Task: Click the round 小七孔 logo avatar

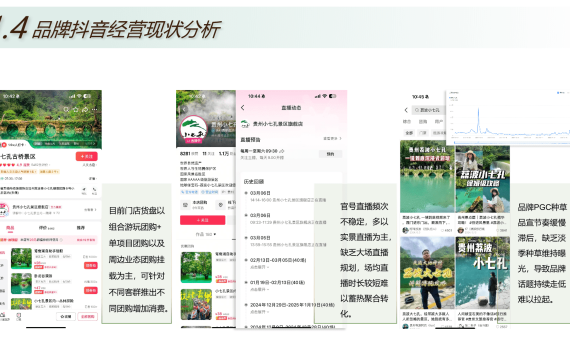Action: coord(193,130)
